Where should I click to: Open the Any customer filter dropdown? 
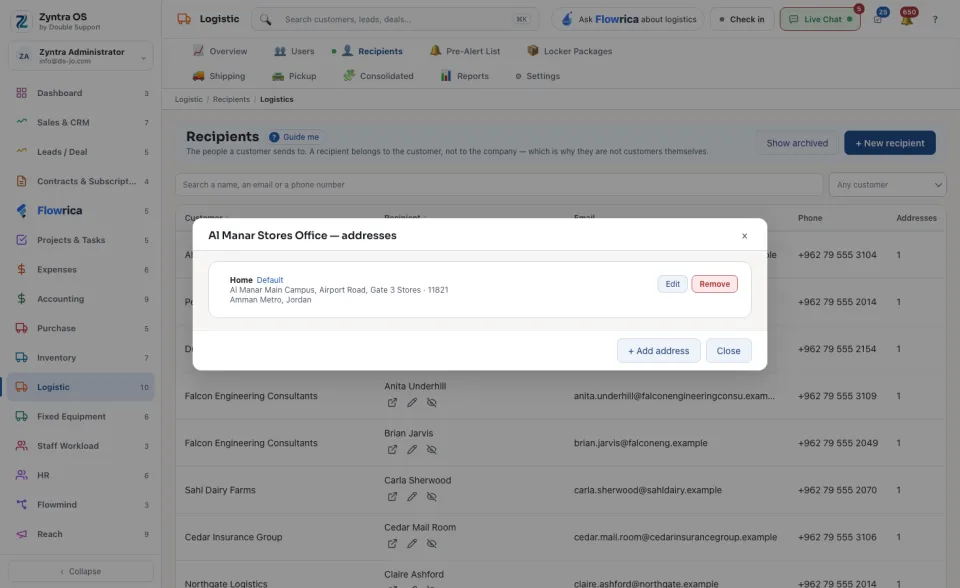click(x=887, y=185)
